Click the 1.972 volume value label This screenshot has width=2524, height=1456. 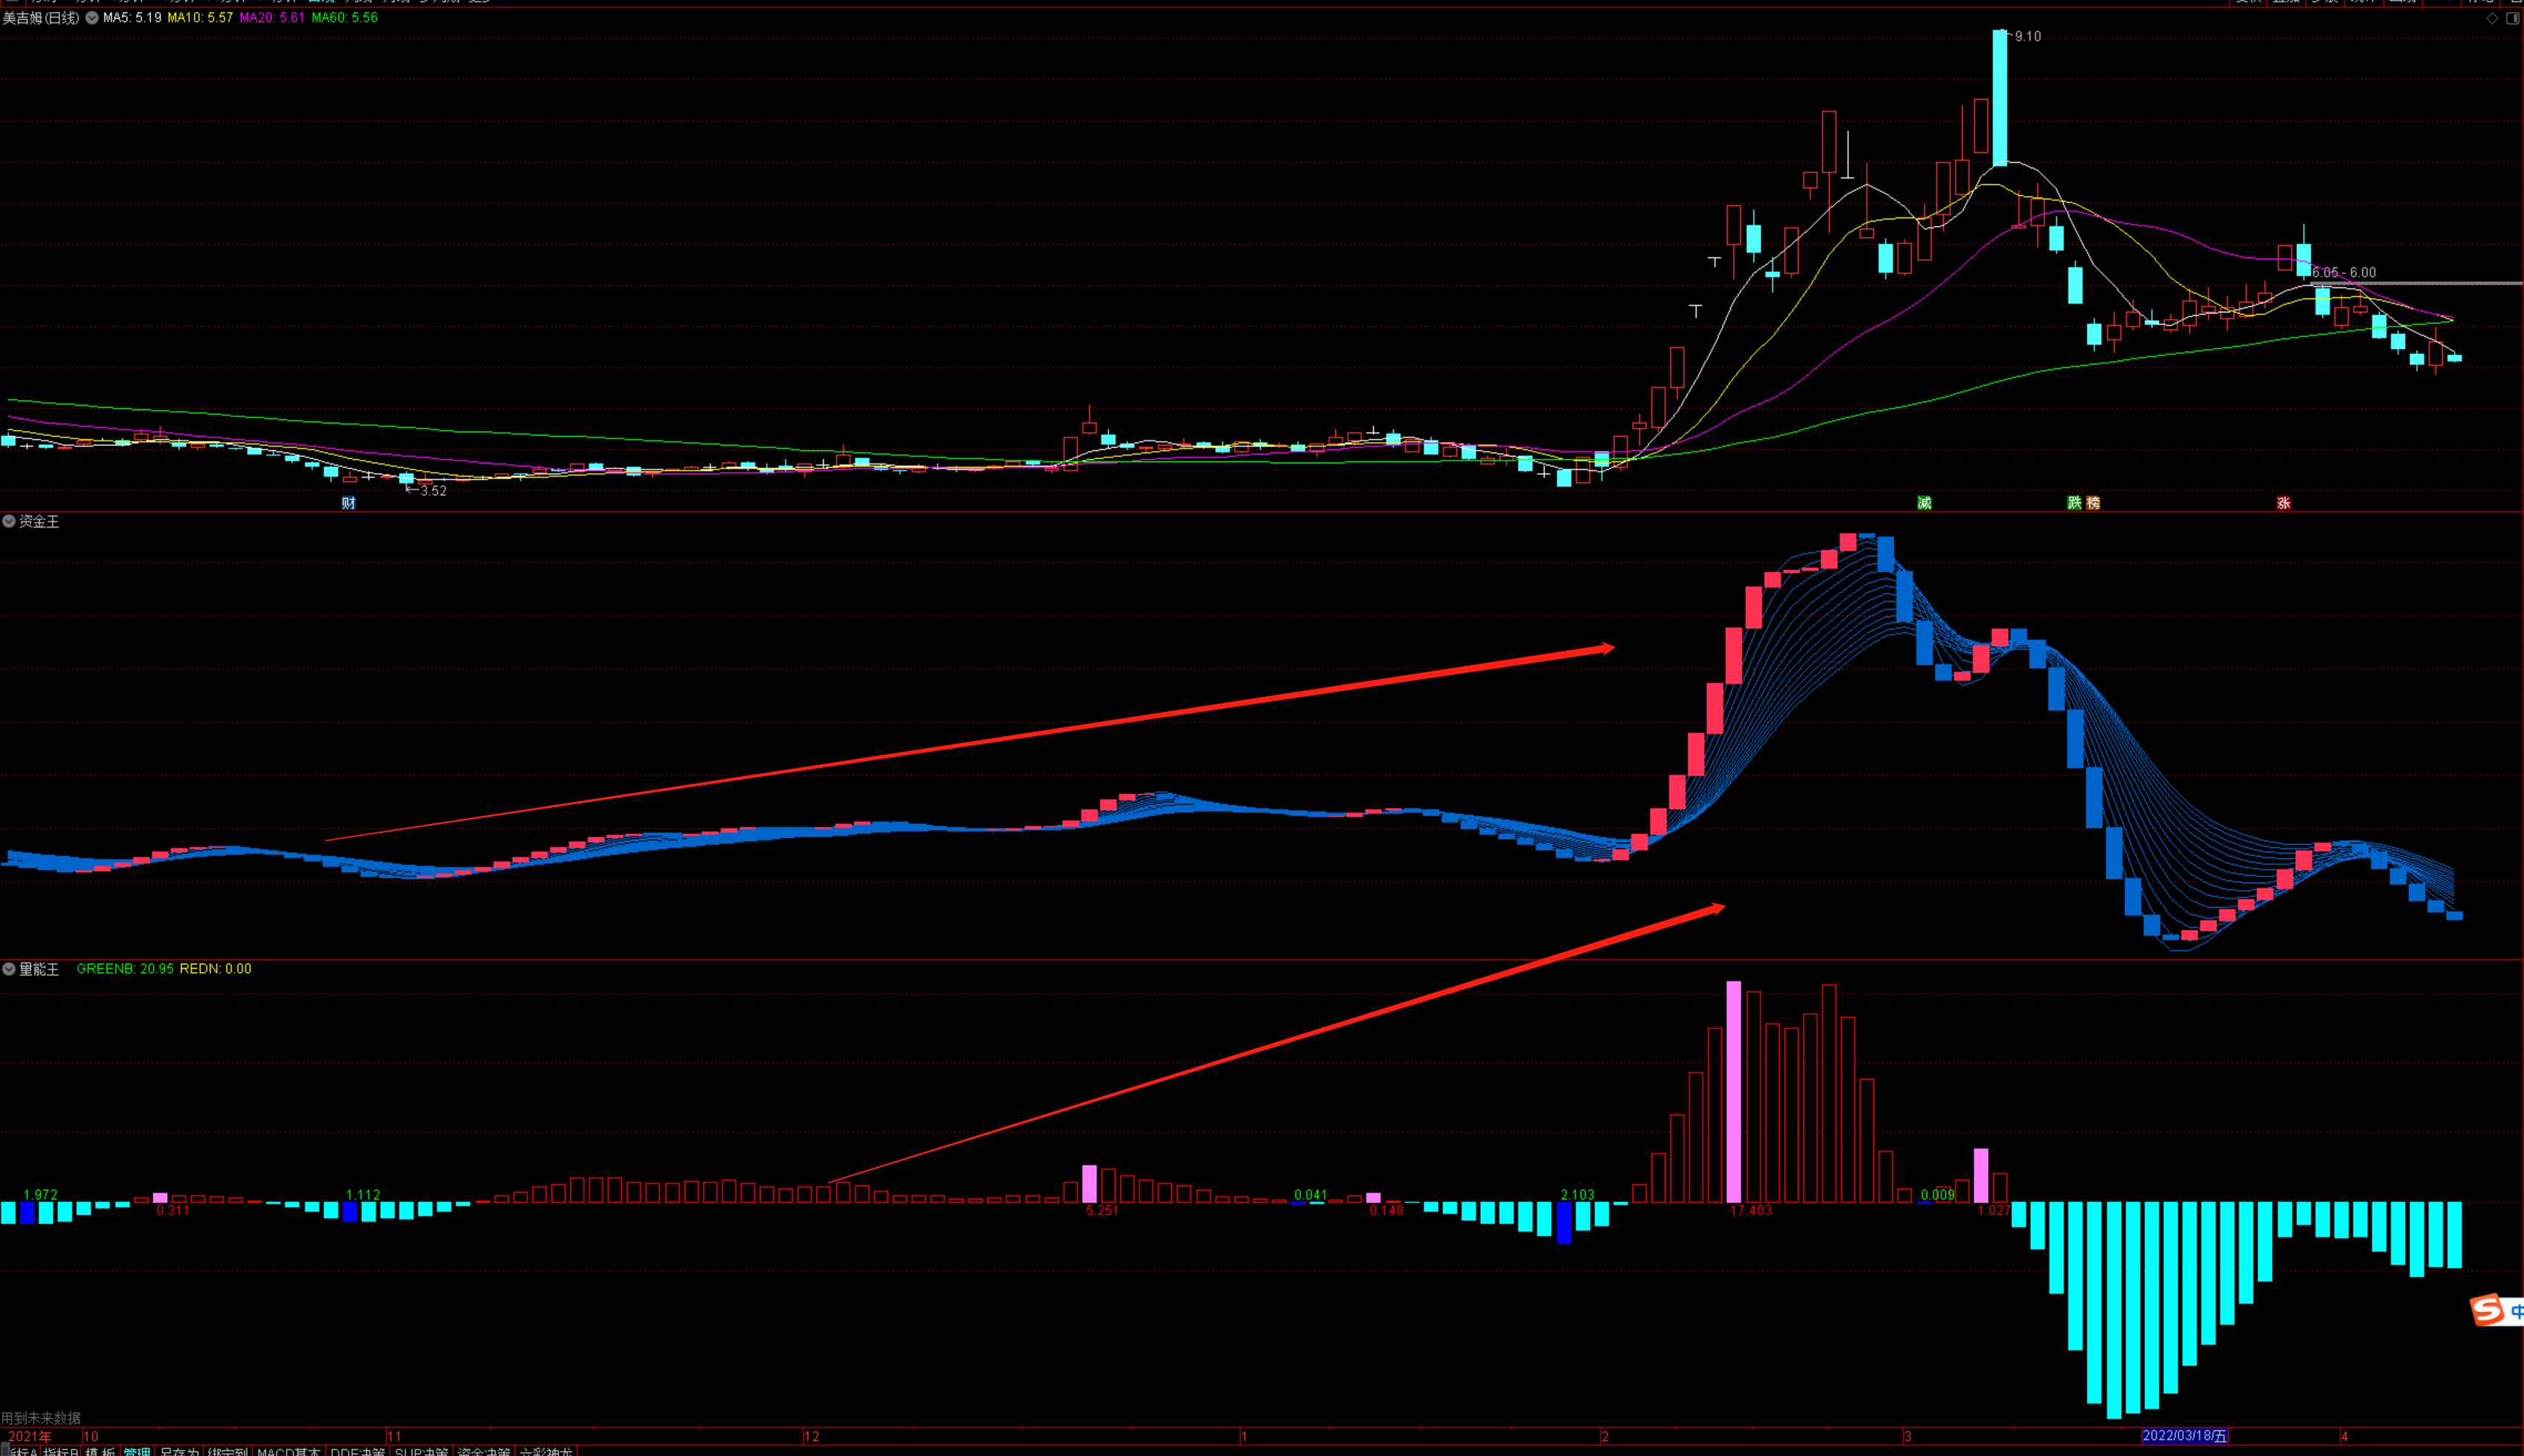point(40,1195)
